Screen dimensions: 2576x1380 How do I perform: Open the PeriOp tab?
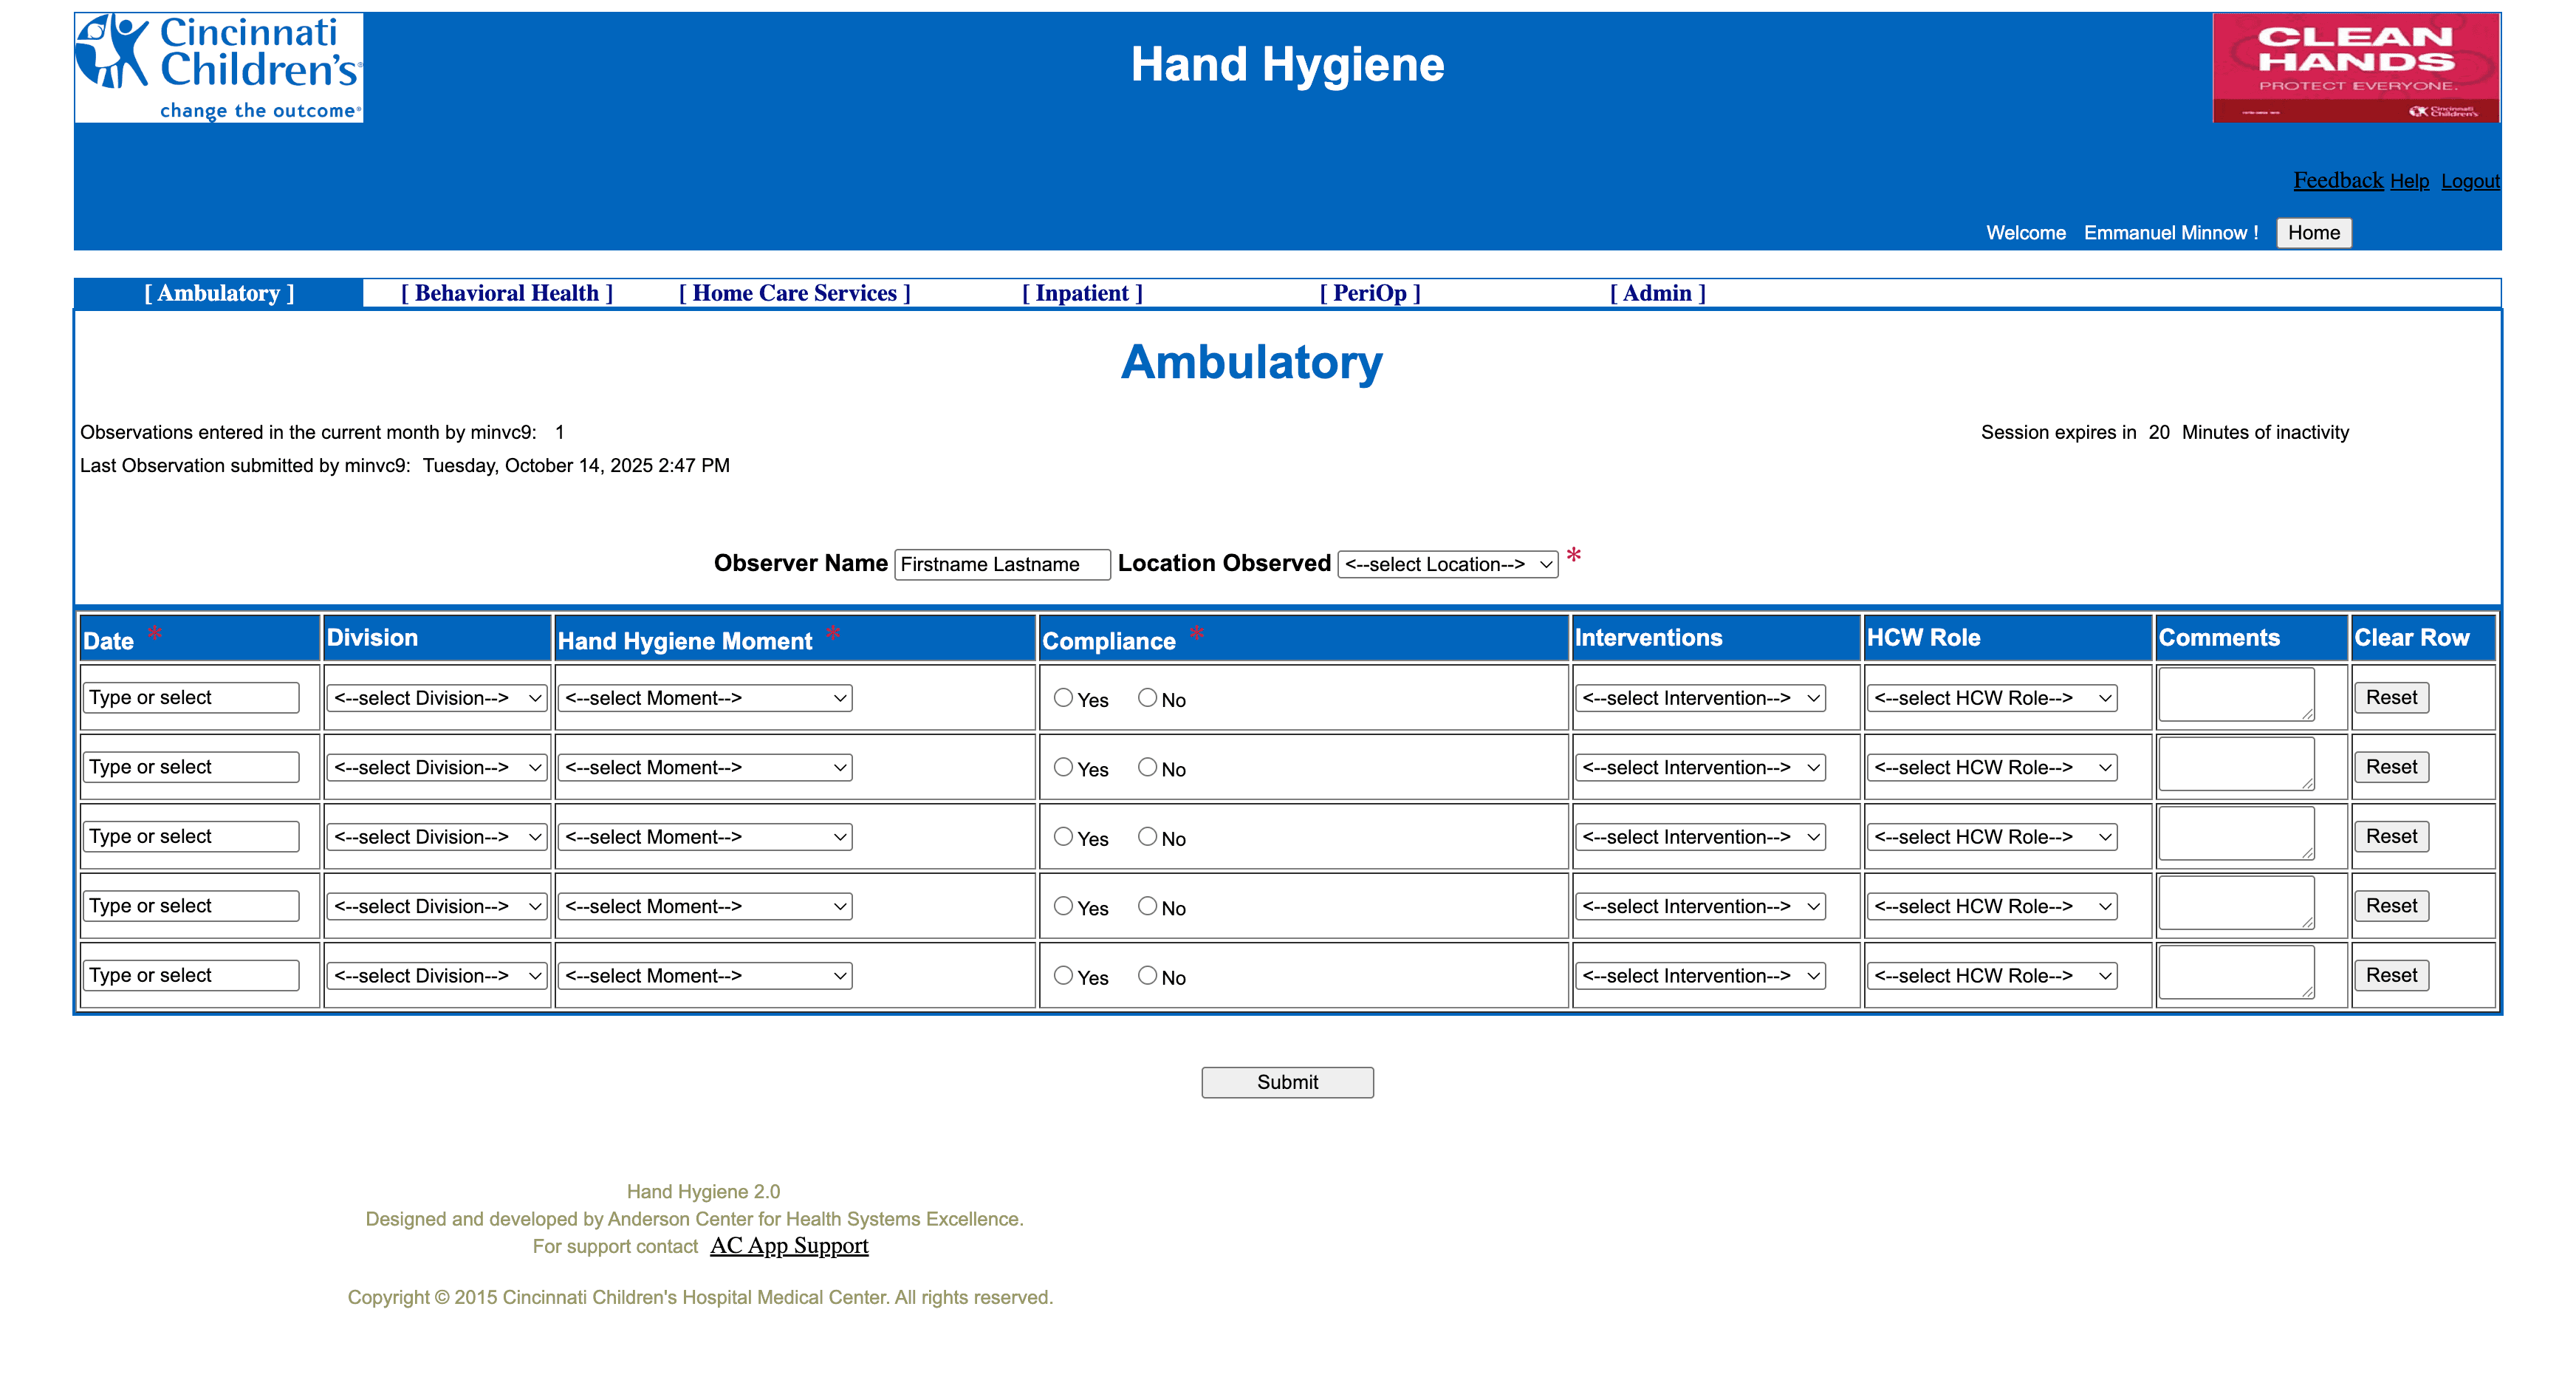[1370, 294]
